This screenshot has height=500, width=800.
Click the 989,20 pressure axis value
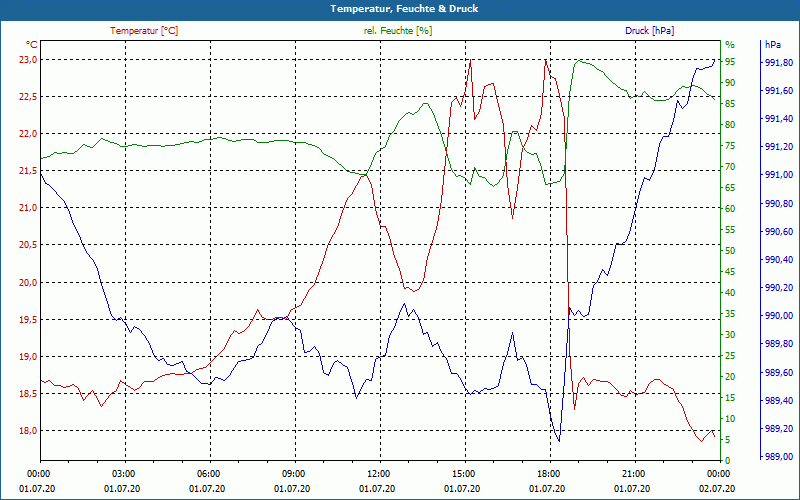tap(779, 429)
